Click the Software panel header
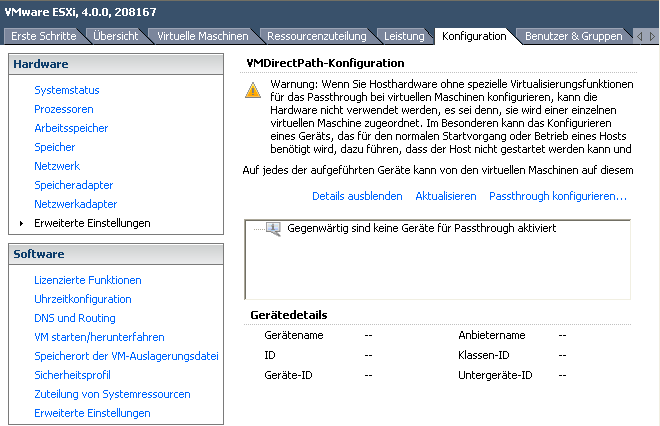Viewport: 660px width, 426px height. 116,254
